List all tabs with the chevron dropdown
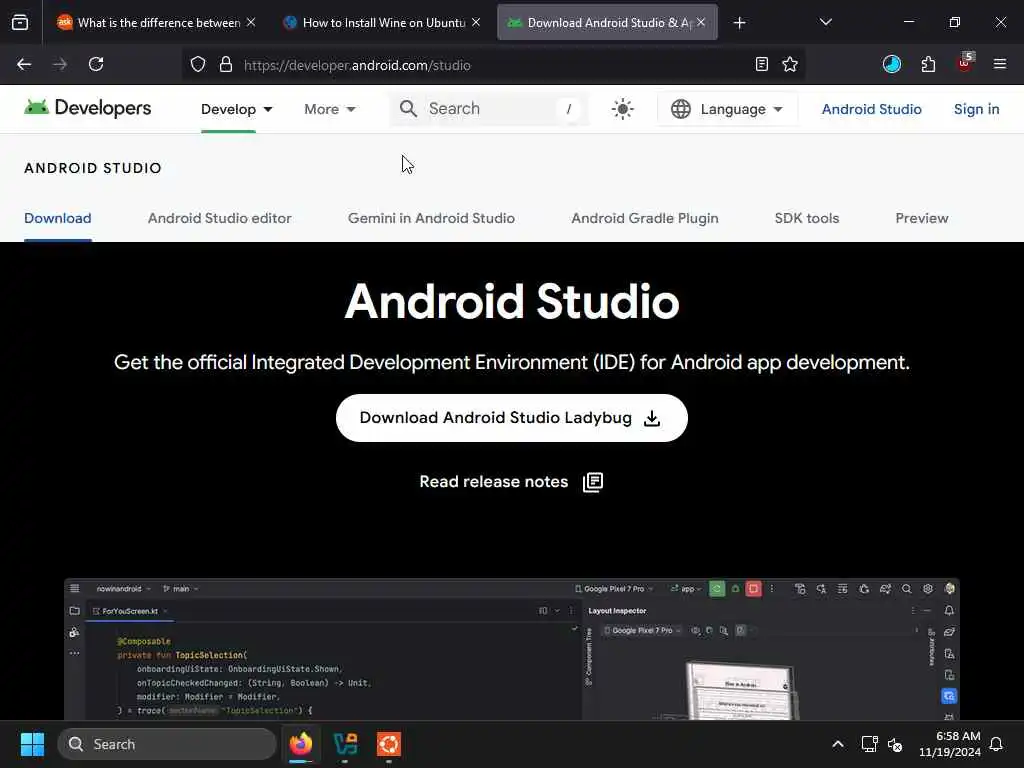The width and height of the screenshot is (1024, 768). (825, 22)
